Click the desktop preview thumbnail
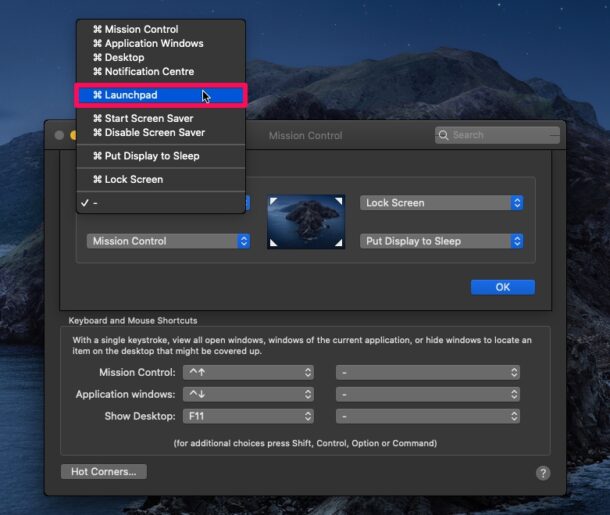Image resolution: width=610 pixels, height=515 pixels. tap(306, 222)
